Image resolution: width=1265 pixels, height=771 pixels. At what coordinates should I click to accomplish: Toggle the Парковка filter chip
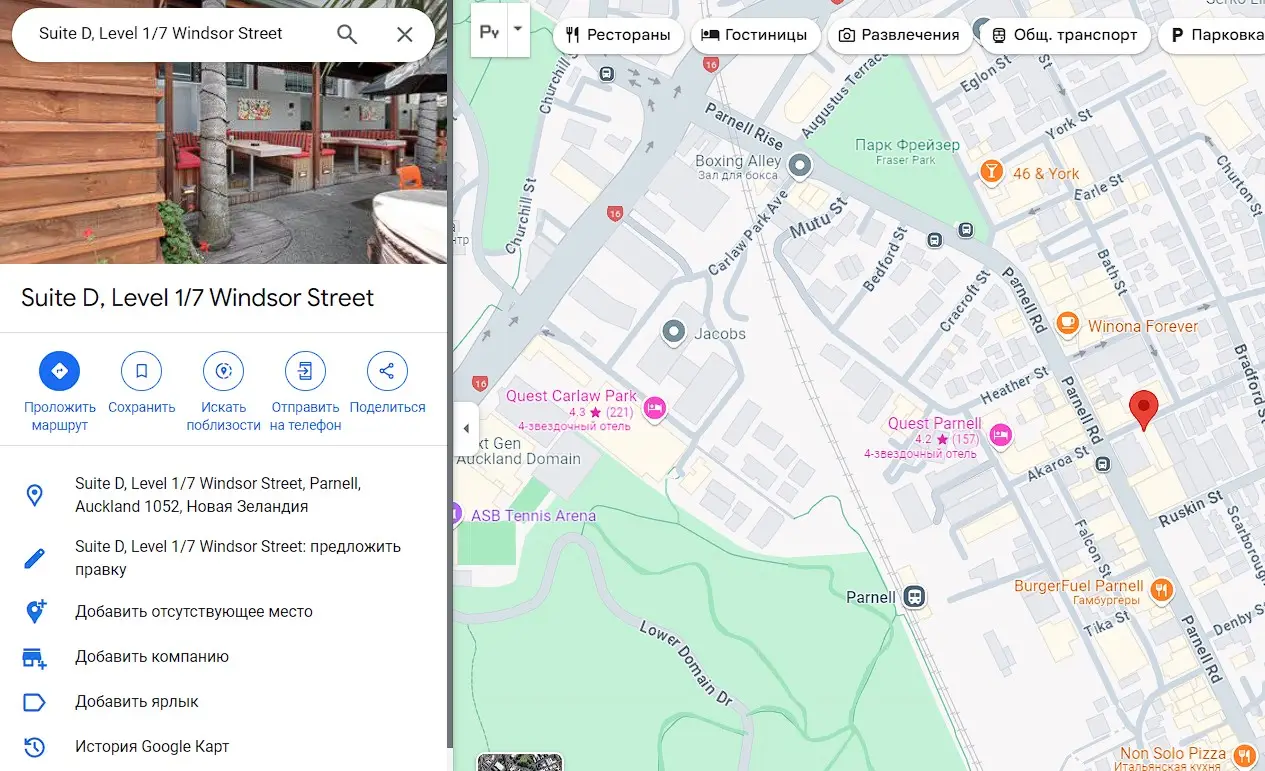click(x=1215, y=35)
